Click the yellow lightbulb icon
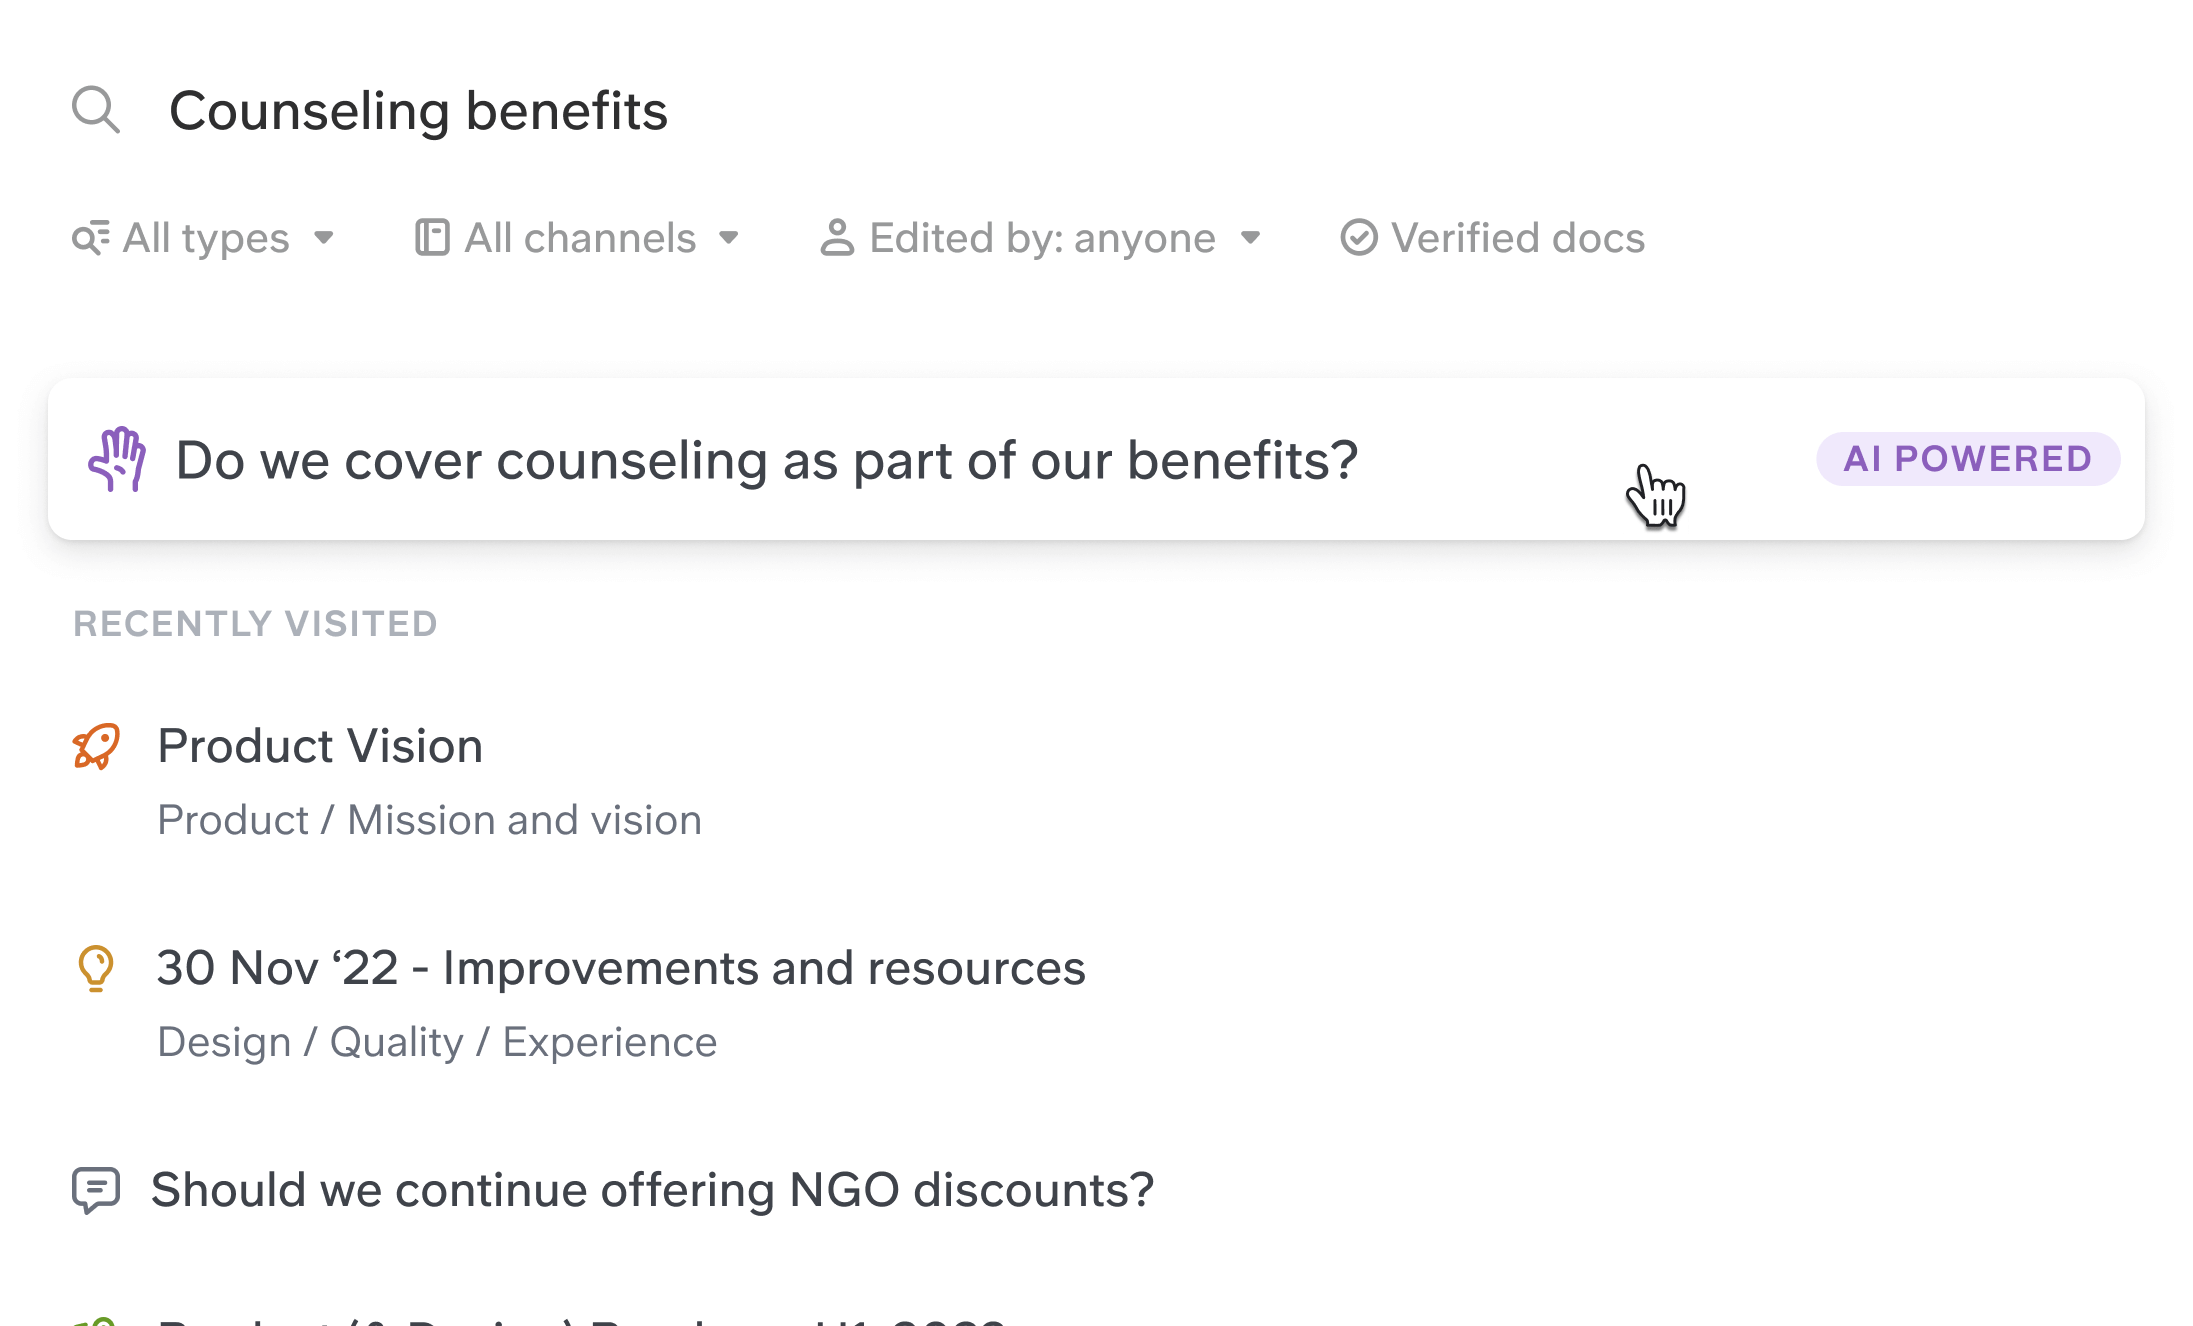Image resolution: width=2193 pixels, height=1326 pixels. coord(96,968)
